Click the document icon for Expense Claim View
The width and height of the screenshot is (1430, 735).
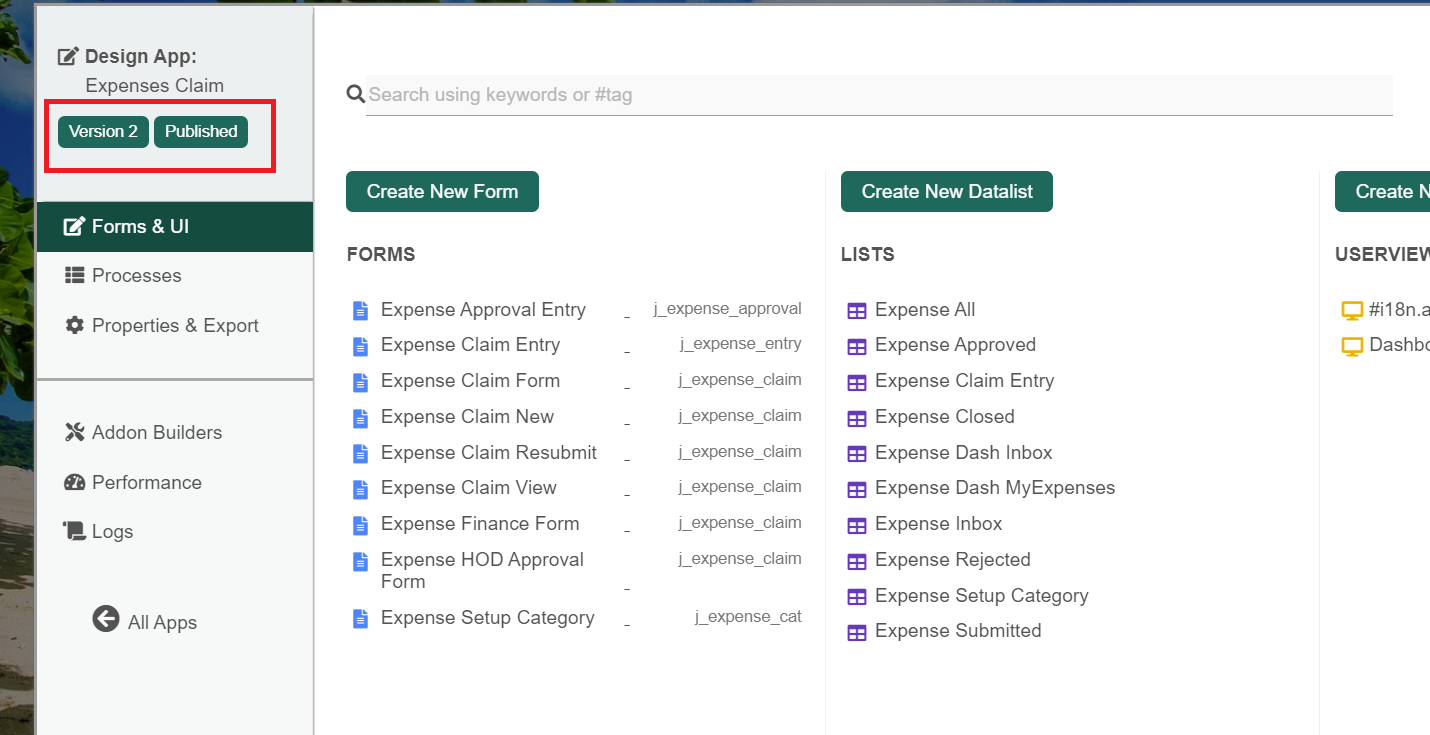click(x=360, y=488)
